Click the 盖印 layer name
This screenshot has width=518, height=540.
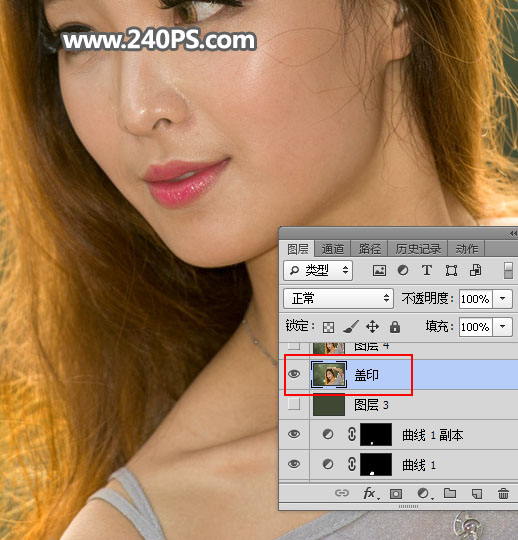coord(366,375)
